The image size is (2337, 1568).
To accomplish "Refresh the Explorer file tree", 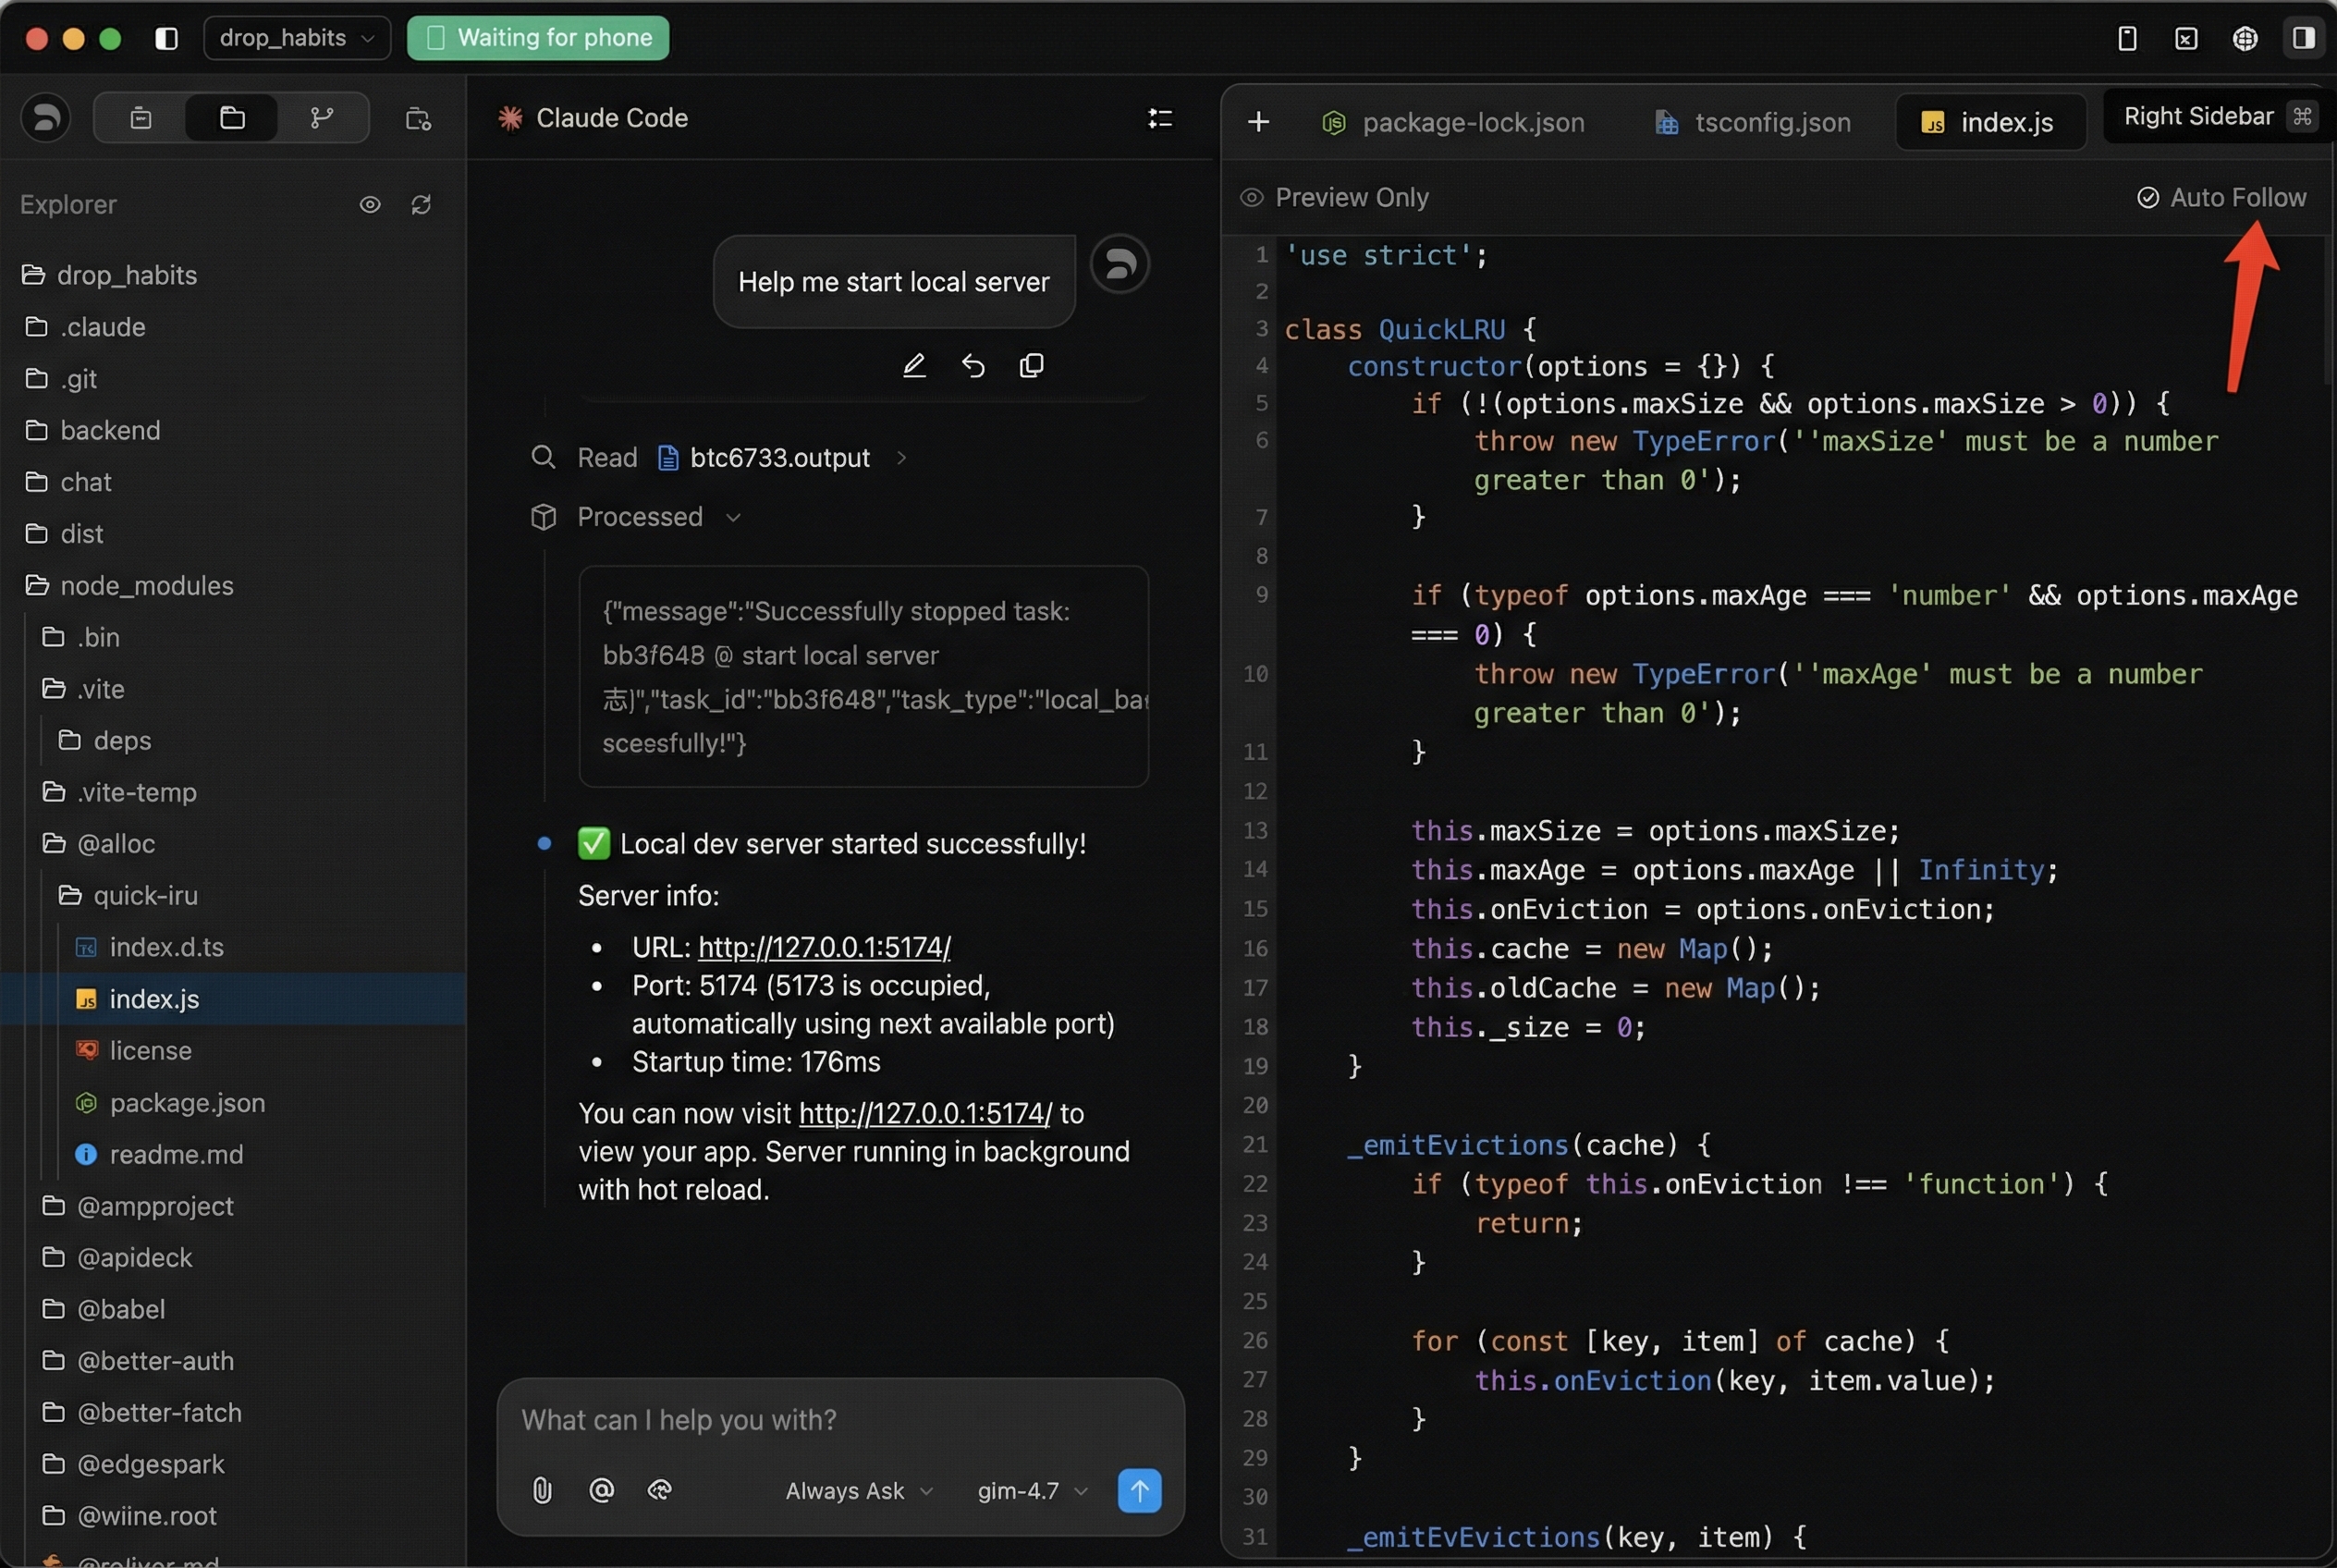I will pyautogui.click(x=421, y=204).
